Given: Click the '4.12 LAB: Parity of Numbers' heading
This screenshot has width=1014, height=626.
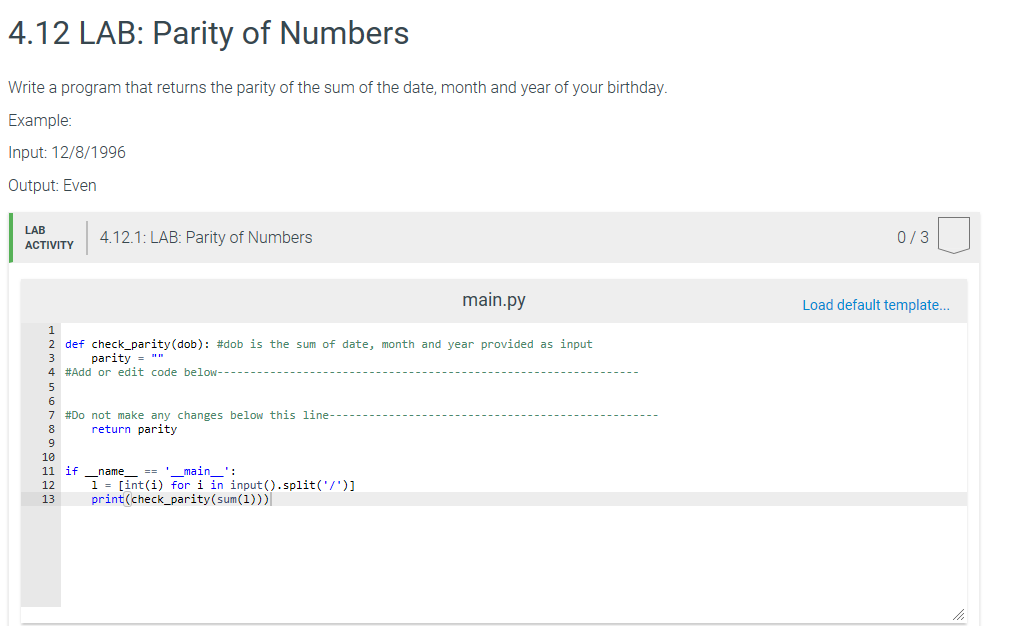Looking at the screenshot, I should coord(208,33).
